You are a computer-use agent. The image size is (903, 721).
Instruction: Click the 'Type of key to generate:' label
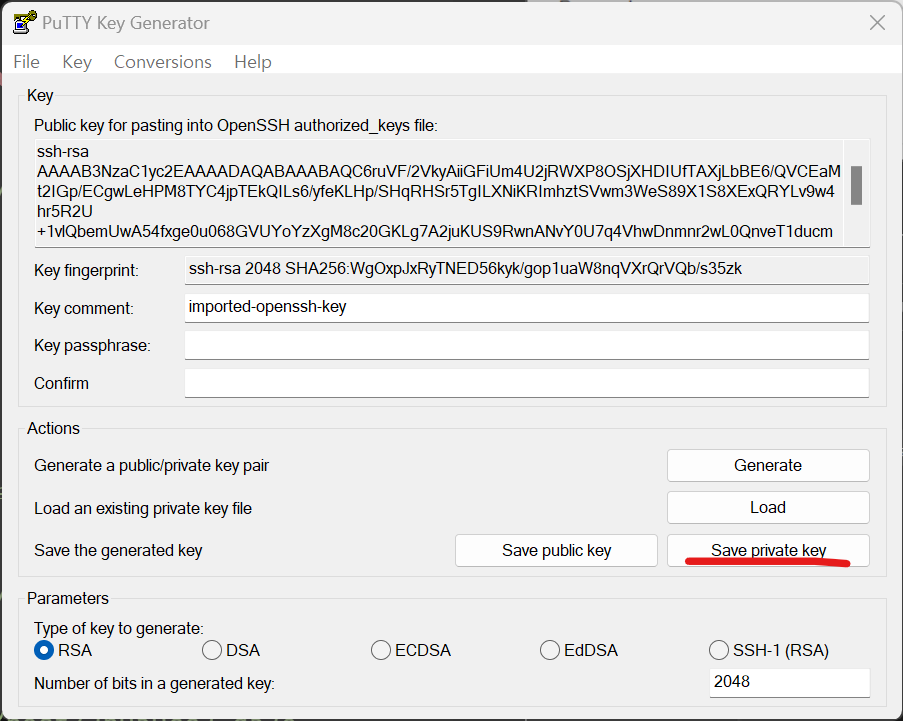tap(119, 628)
